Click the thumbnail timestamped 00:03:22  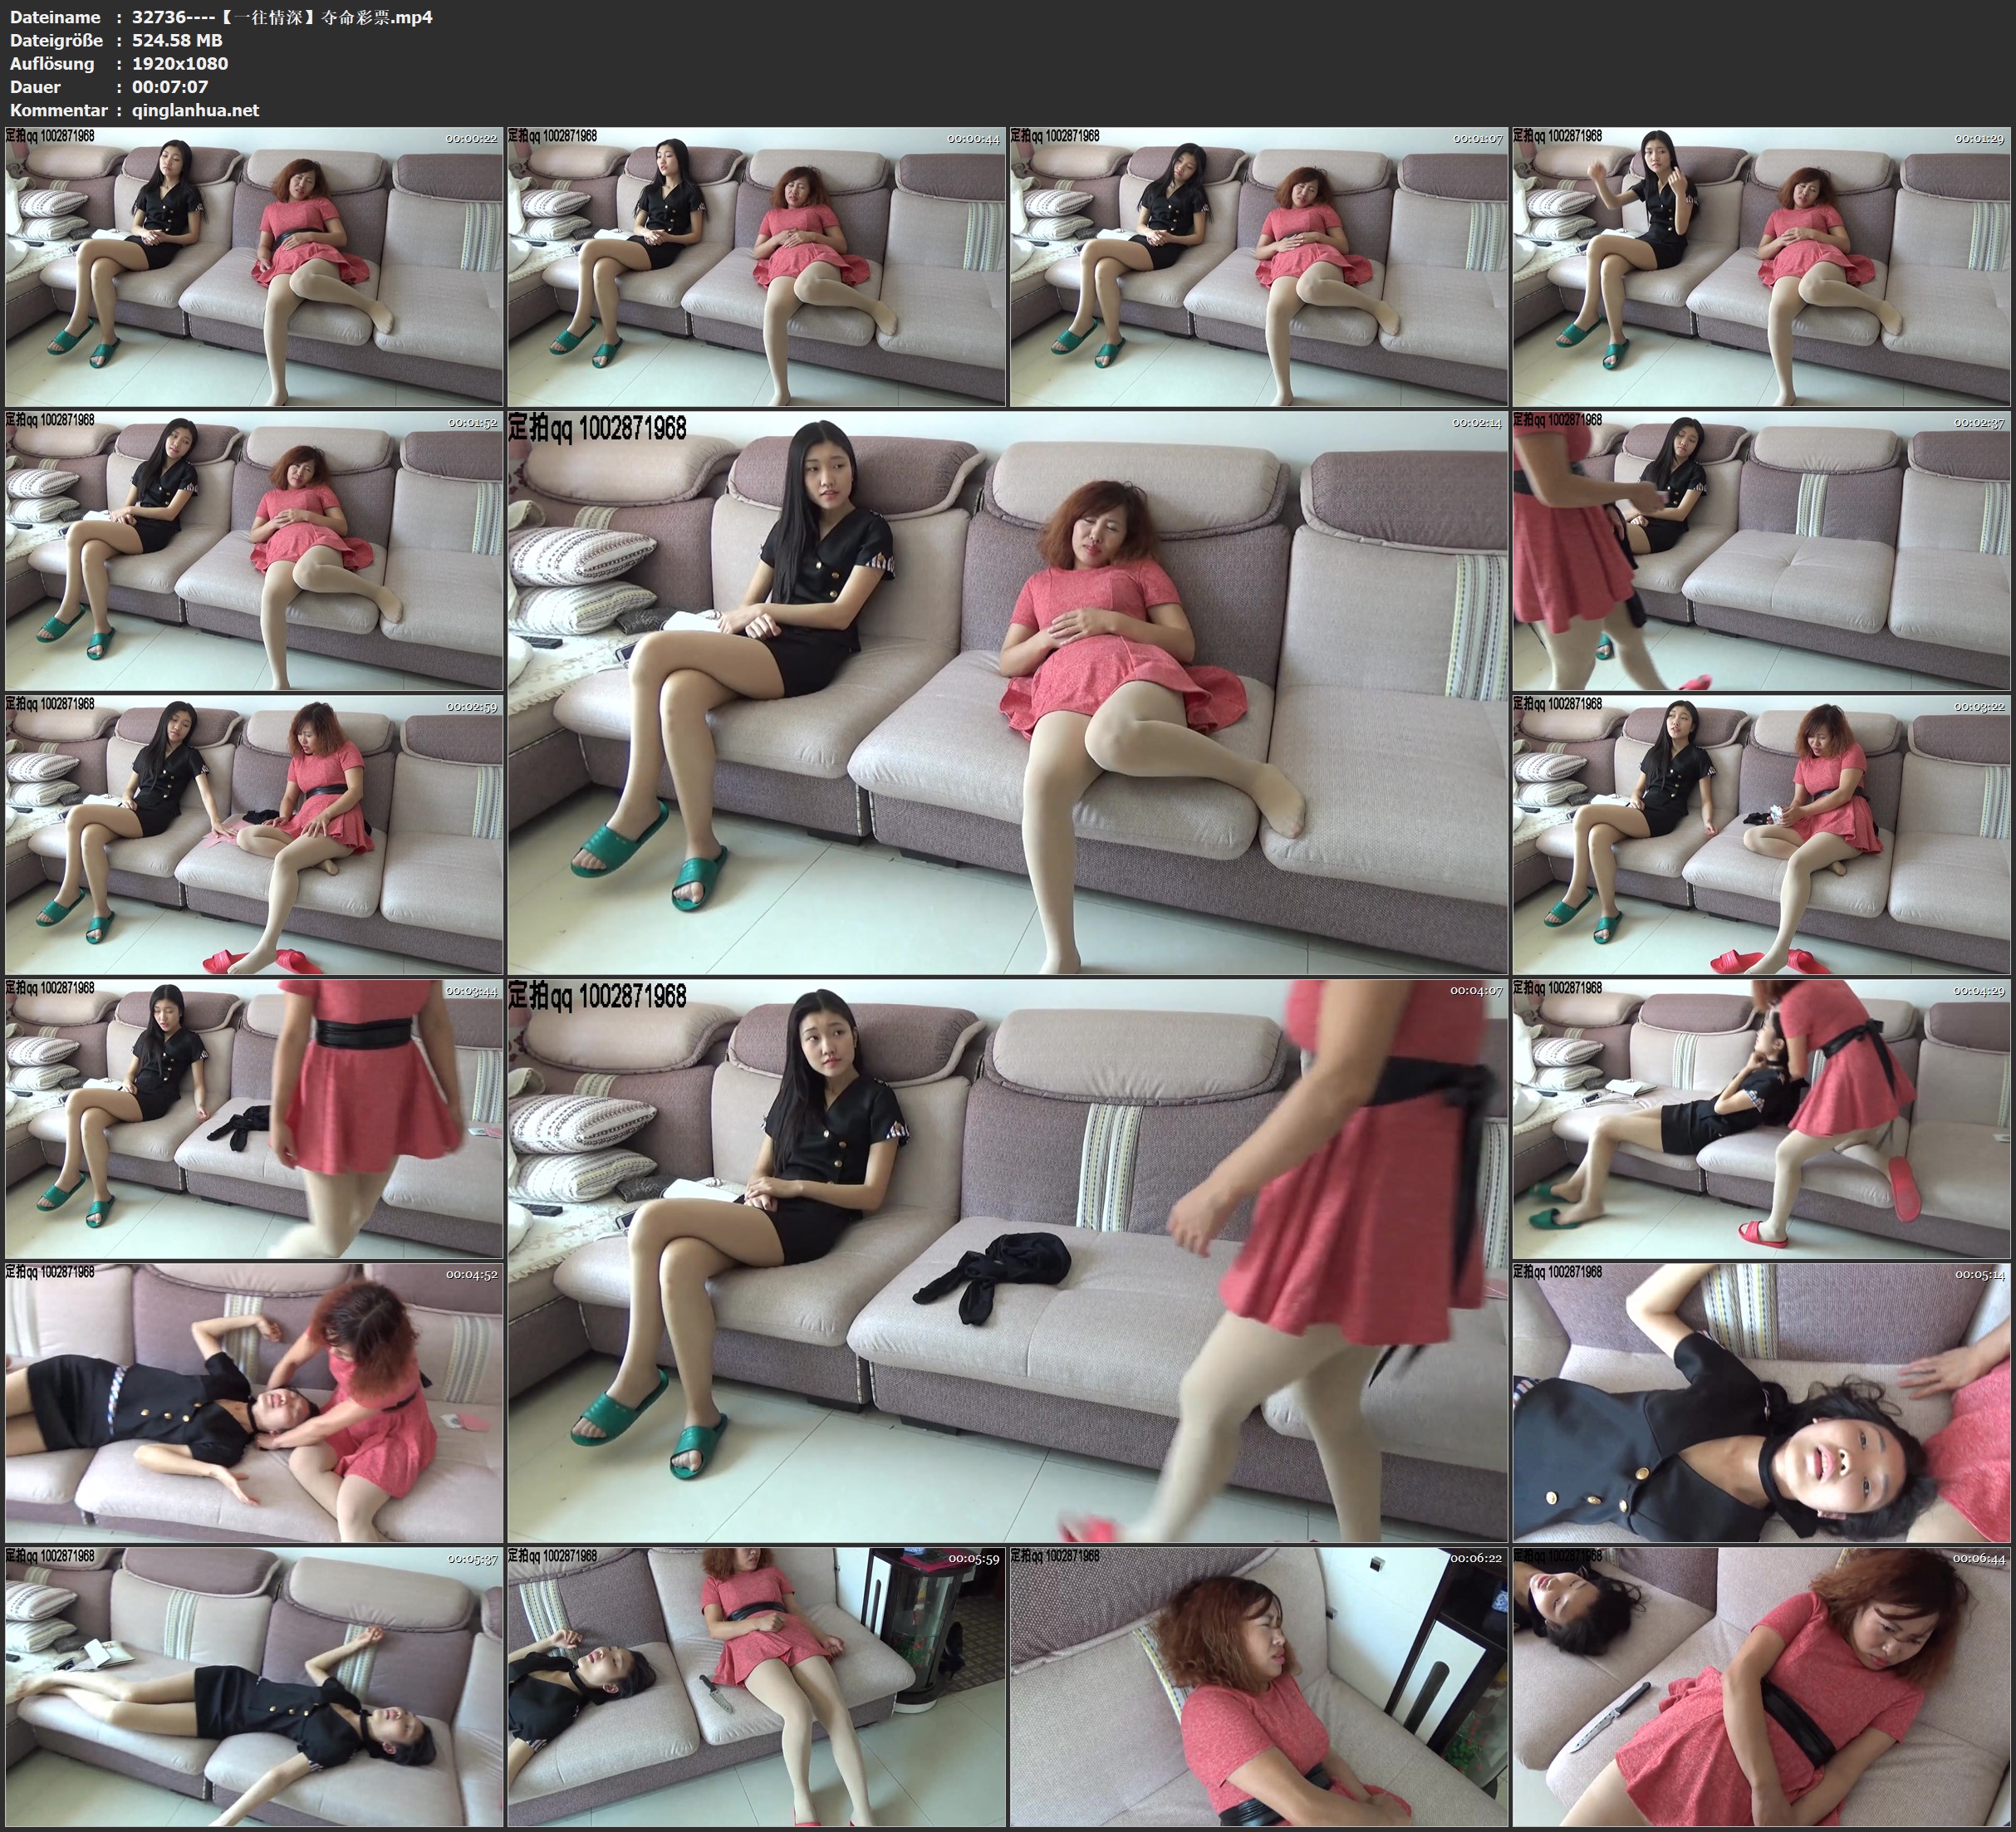tap(1761, 834)
